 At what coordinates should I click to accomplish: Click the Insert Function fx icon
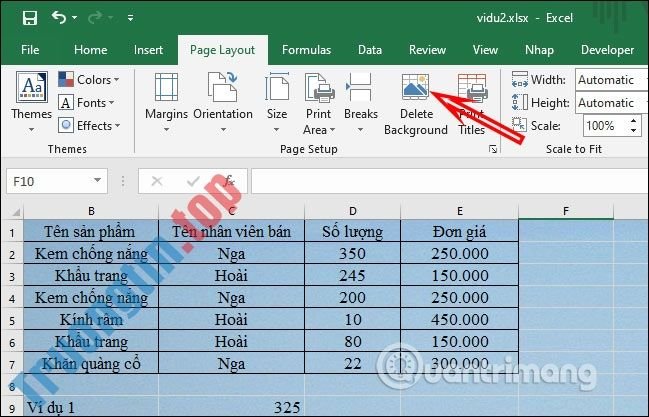[x=229, y=181]
